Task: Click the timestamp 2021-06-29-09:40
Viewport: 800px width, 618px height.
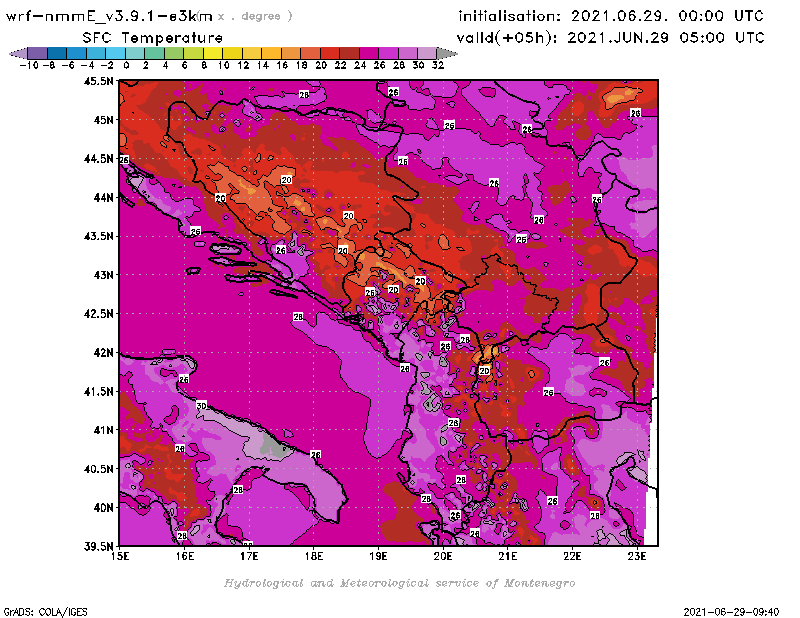Action: click(x=731, y=611)
